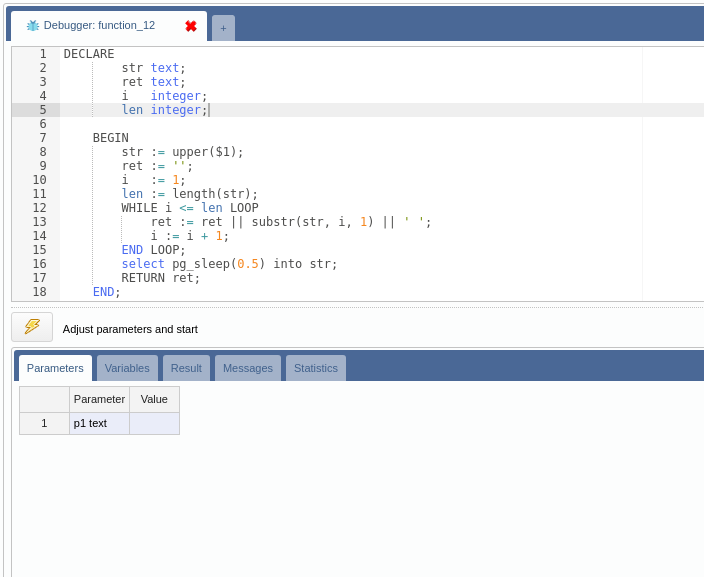Click line number 16 in editor gutter
Screen dimensions: 704x577
click(x=39, y=264)
